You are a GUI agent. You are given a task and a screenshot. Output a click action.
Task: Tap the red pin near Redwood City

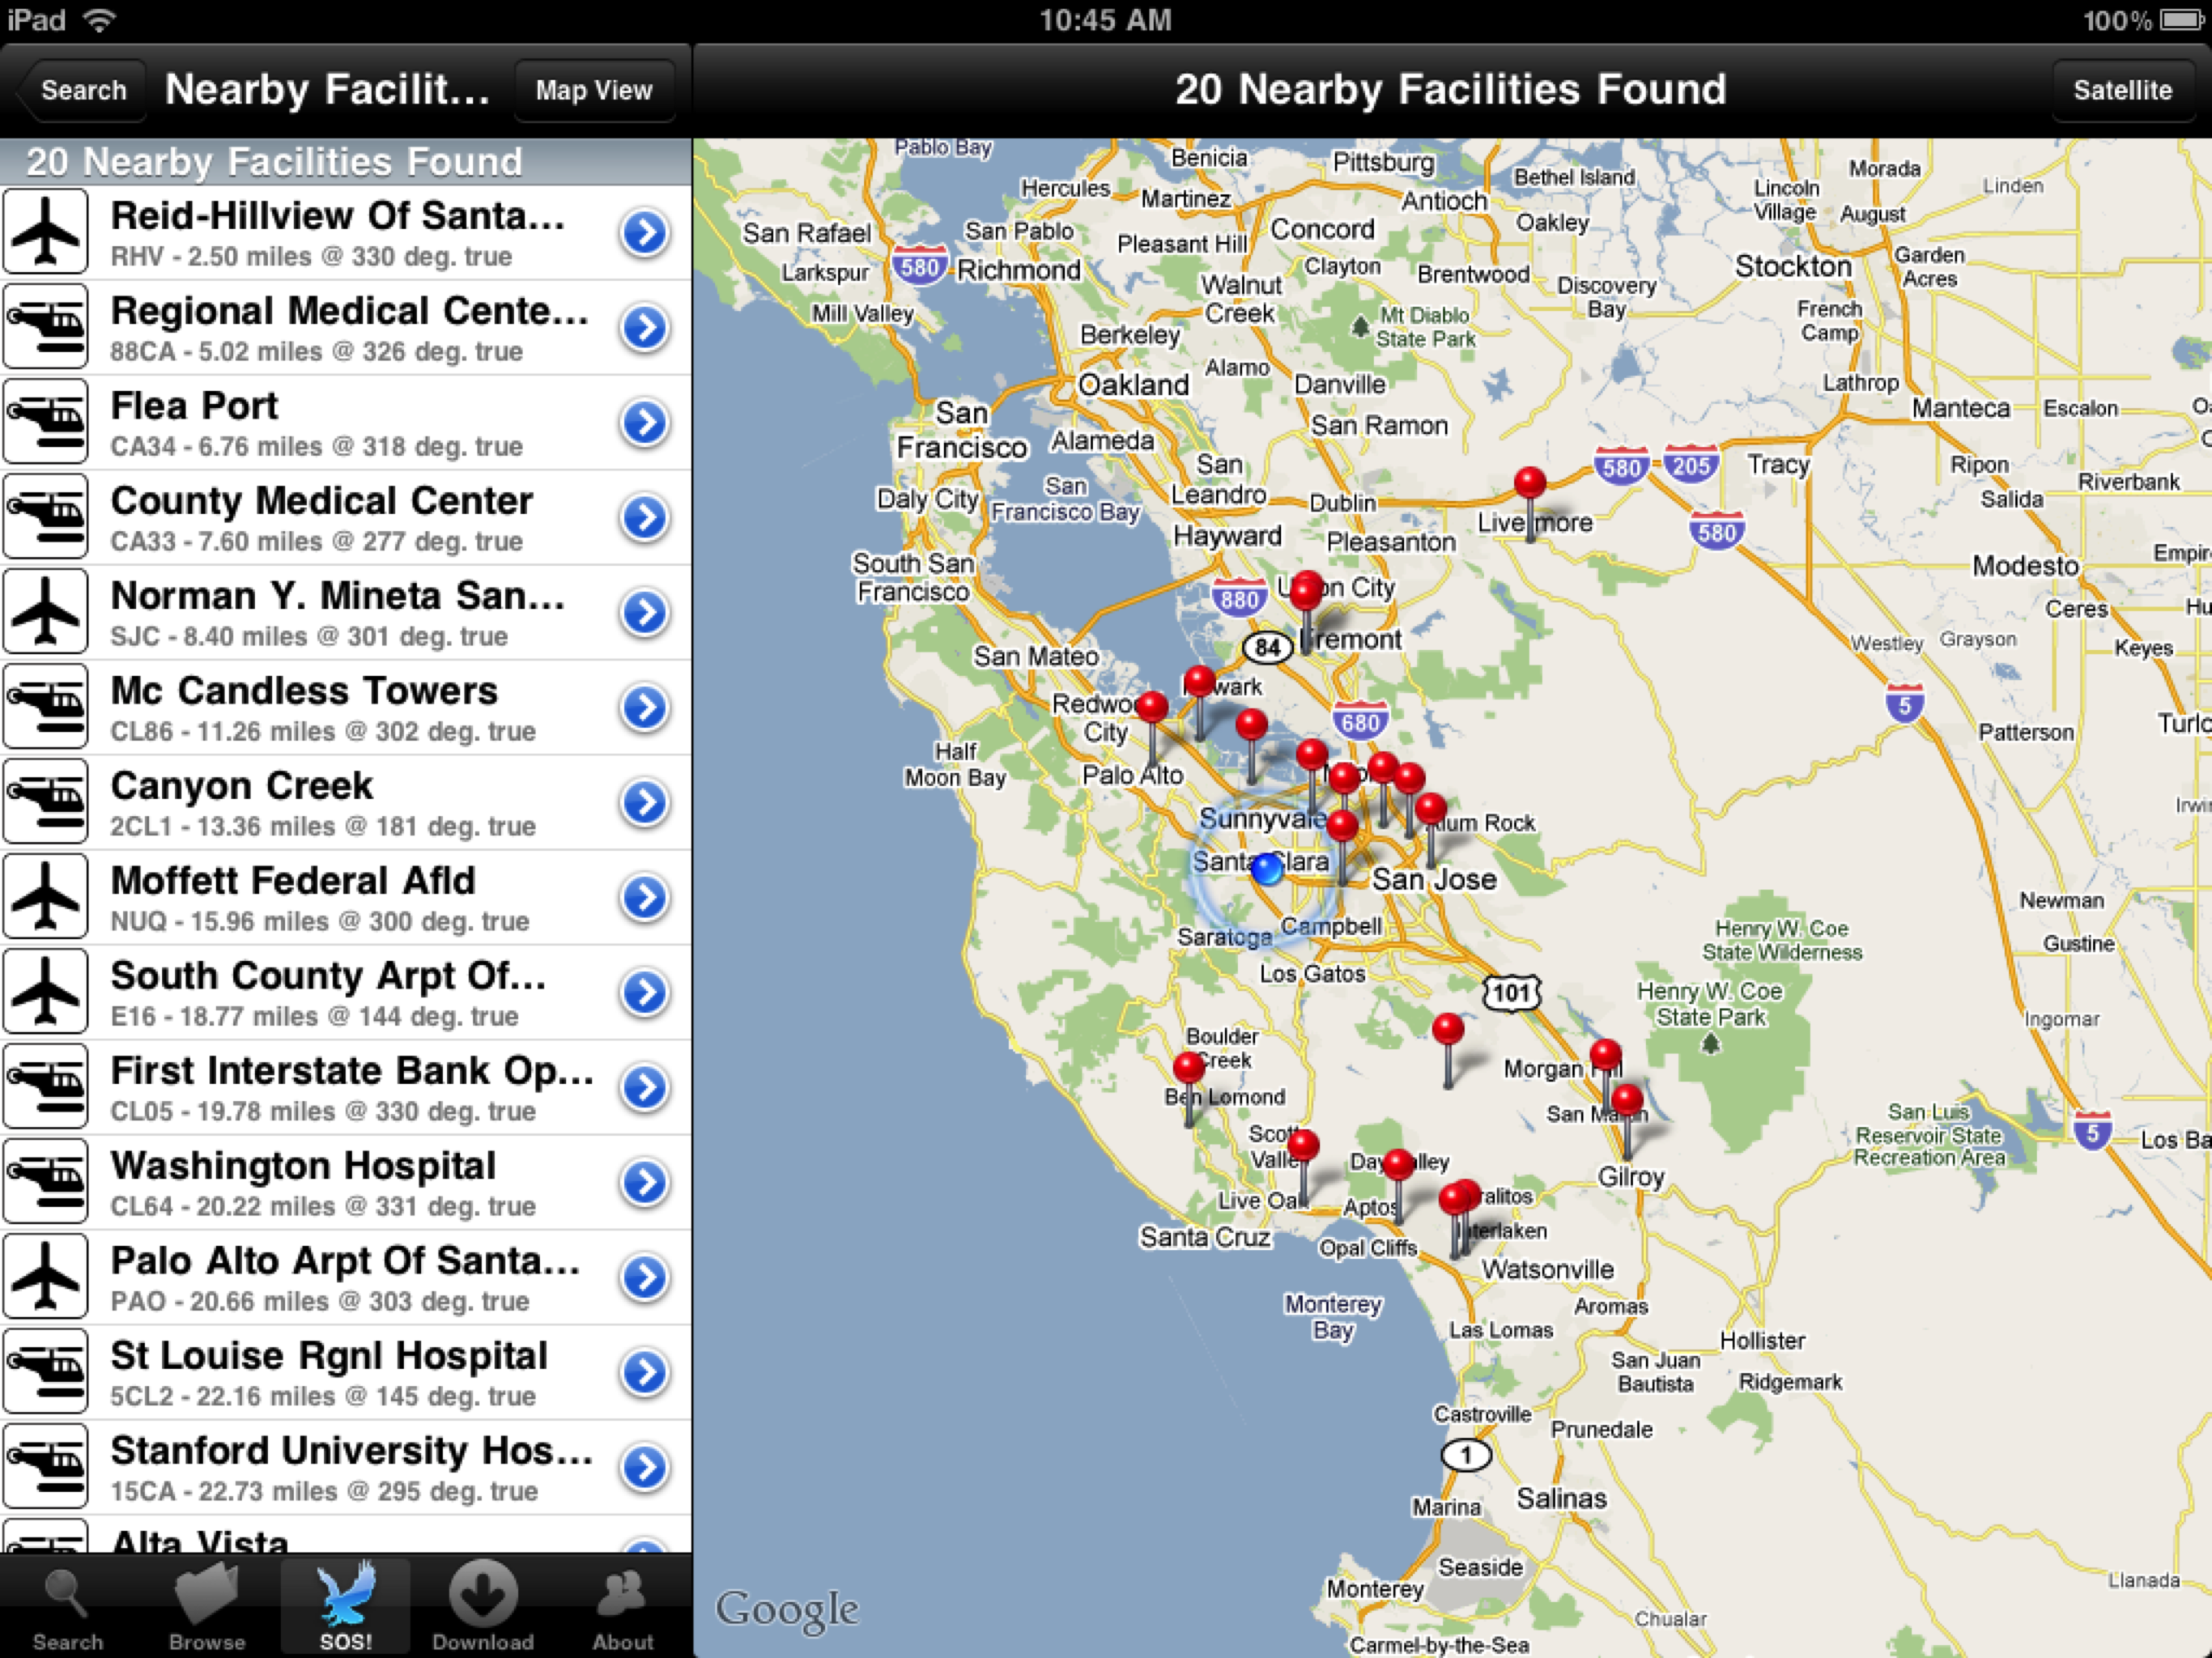pyautogui.click(x=1152, y=707)
